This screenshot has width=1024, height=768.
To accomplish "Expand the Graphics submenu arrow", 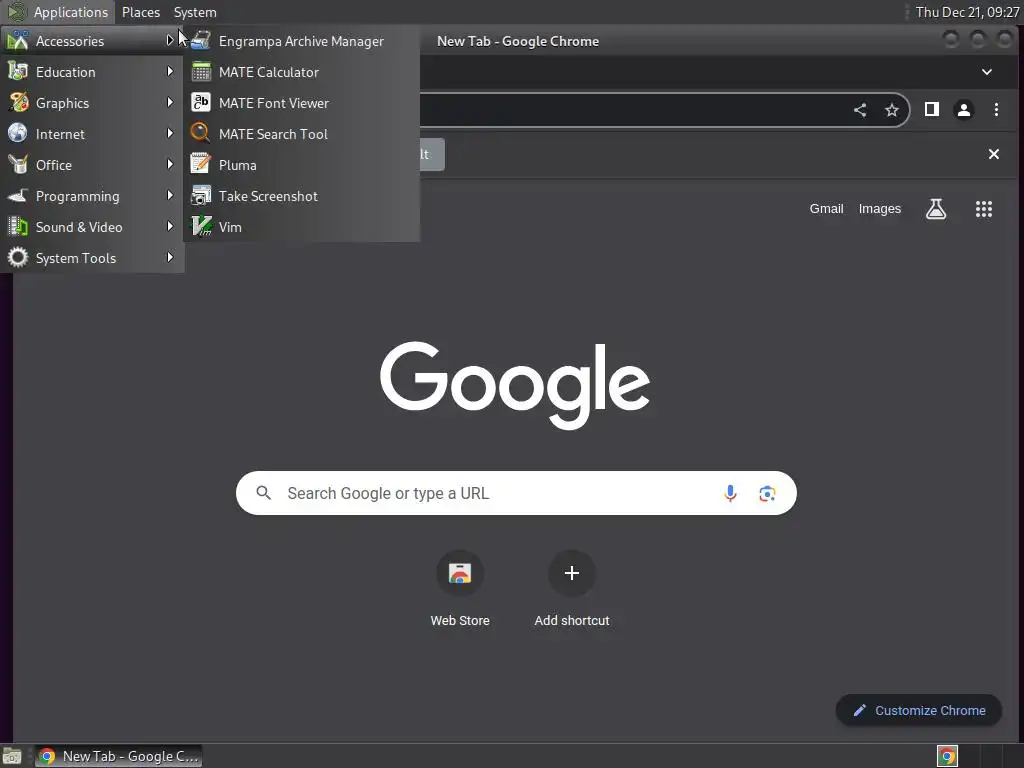I will click(x=170, y=103).
